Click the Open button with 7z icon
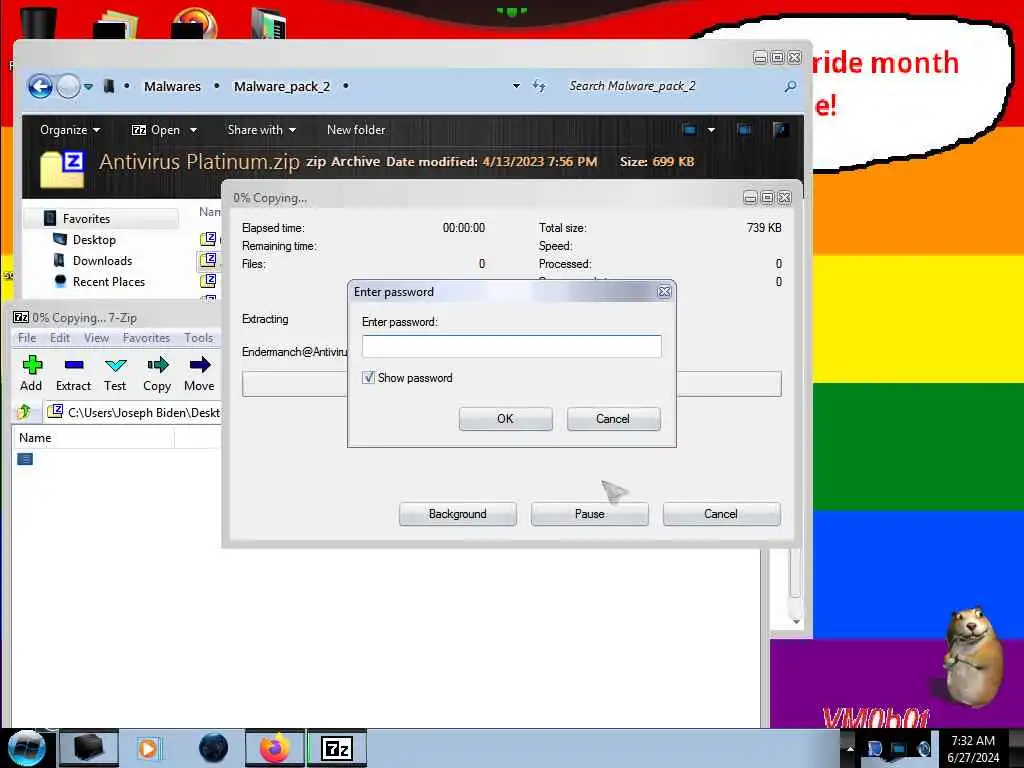This screenshot has height=768, width=1024. point(155,130)
